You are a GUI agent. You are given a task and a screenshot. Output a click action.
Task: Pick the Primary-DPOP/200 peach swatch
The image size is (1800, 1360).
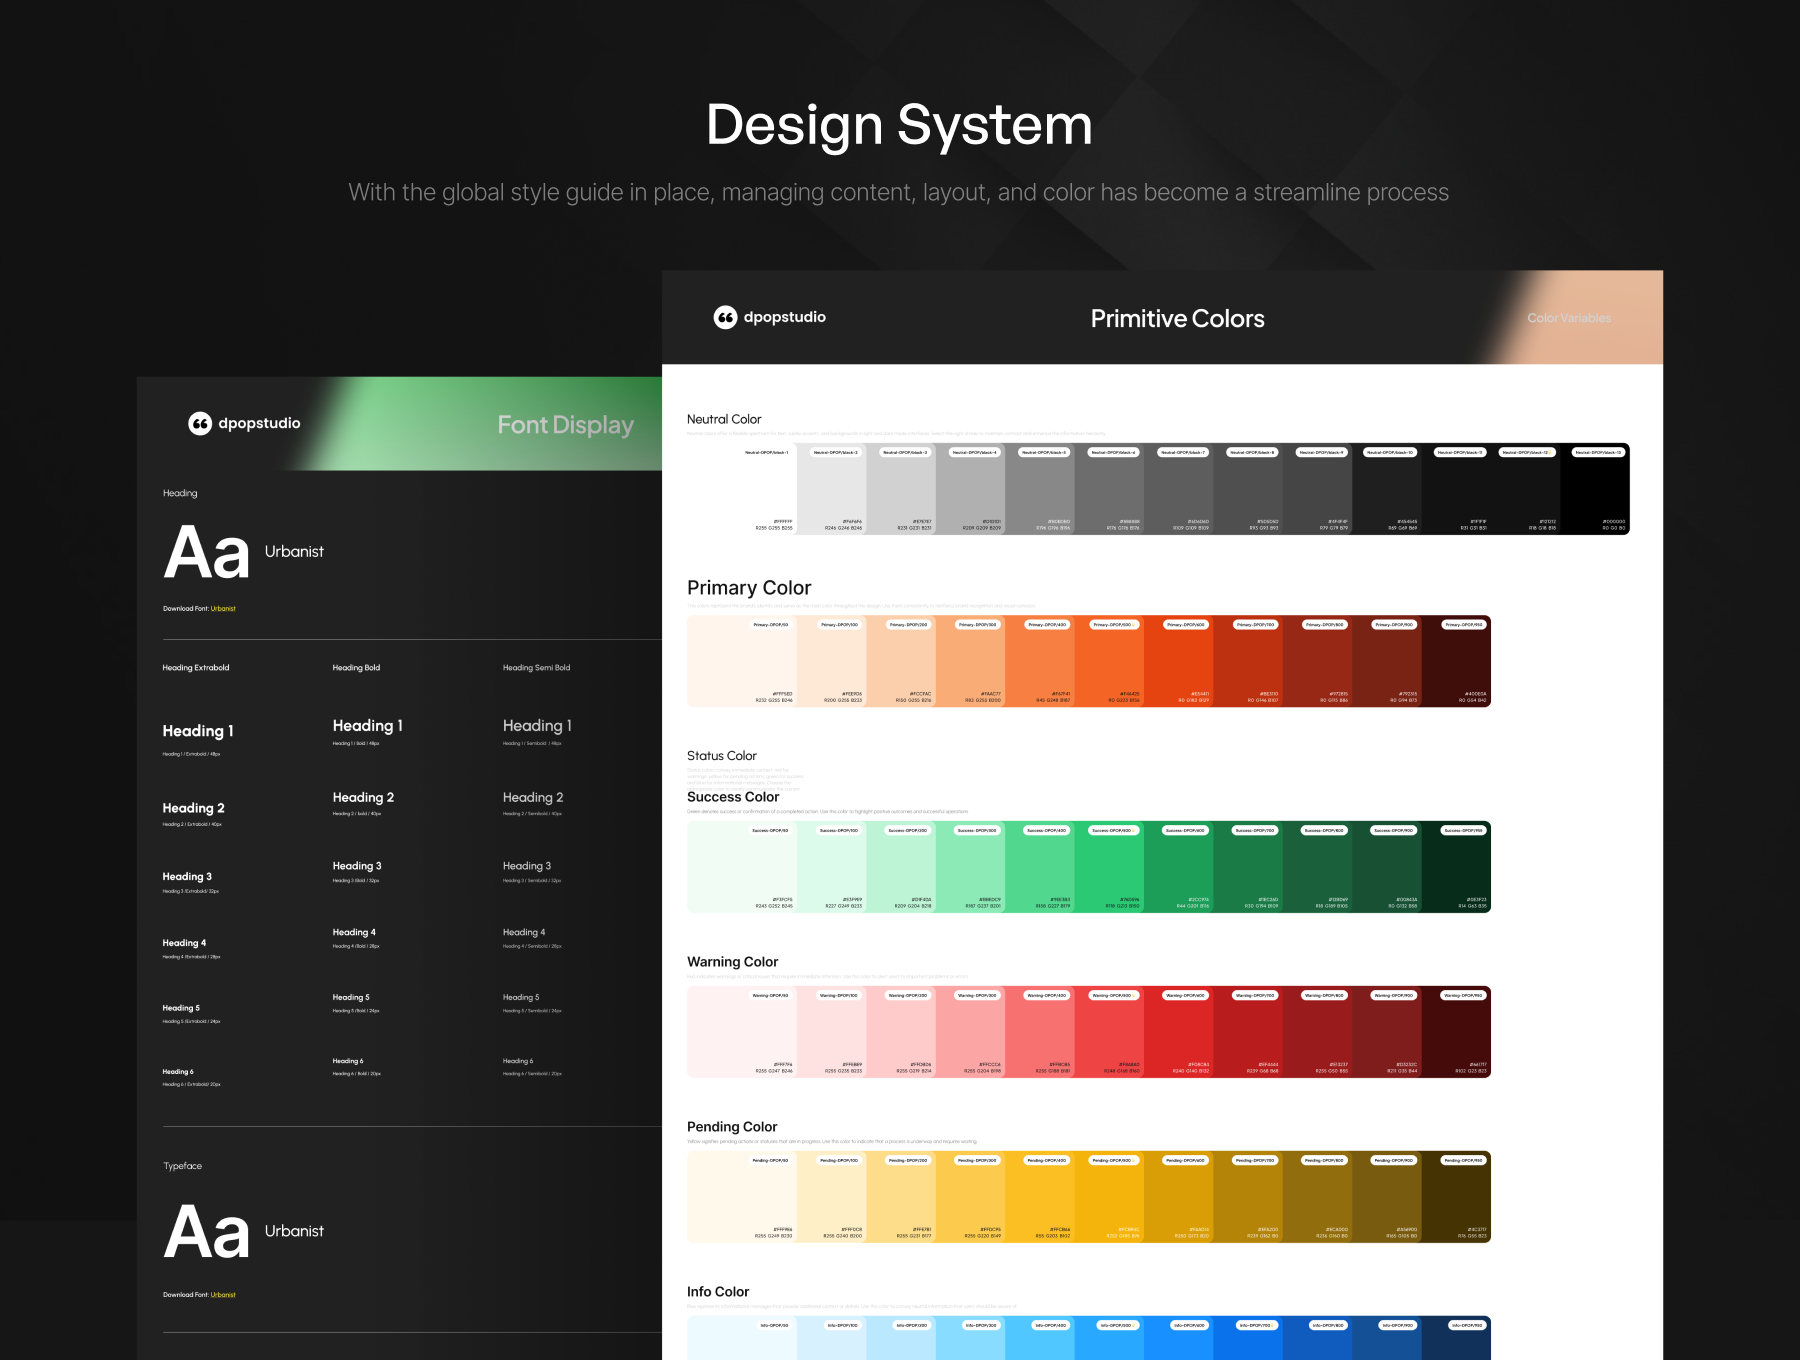point(901,661)
